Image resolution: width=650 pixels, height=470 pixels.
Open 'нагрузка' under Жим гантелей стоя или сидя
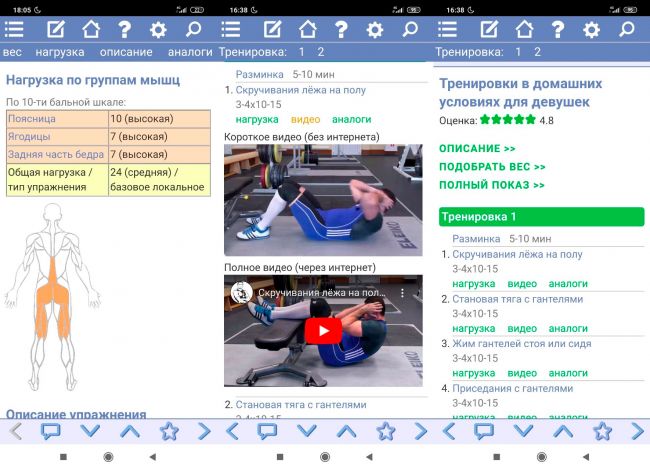[x=473, y=373]
